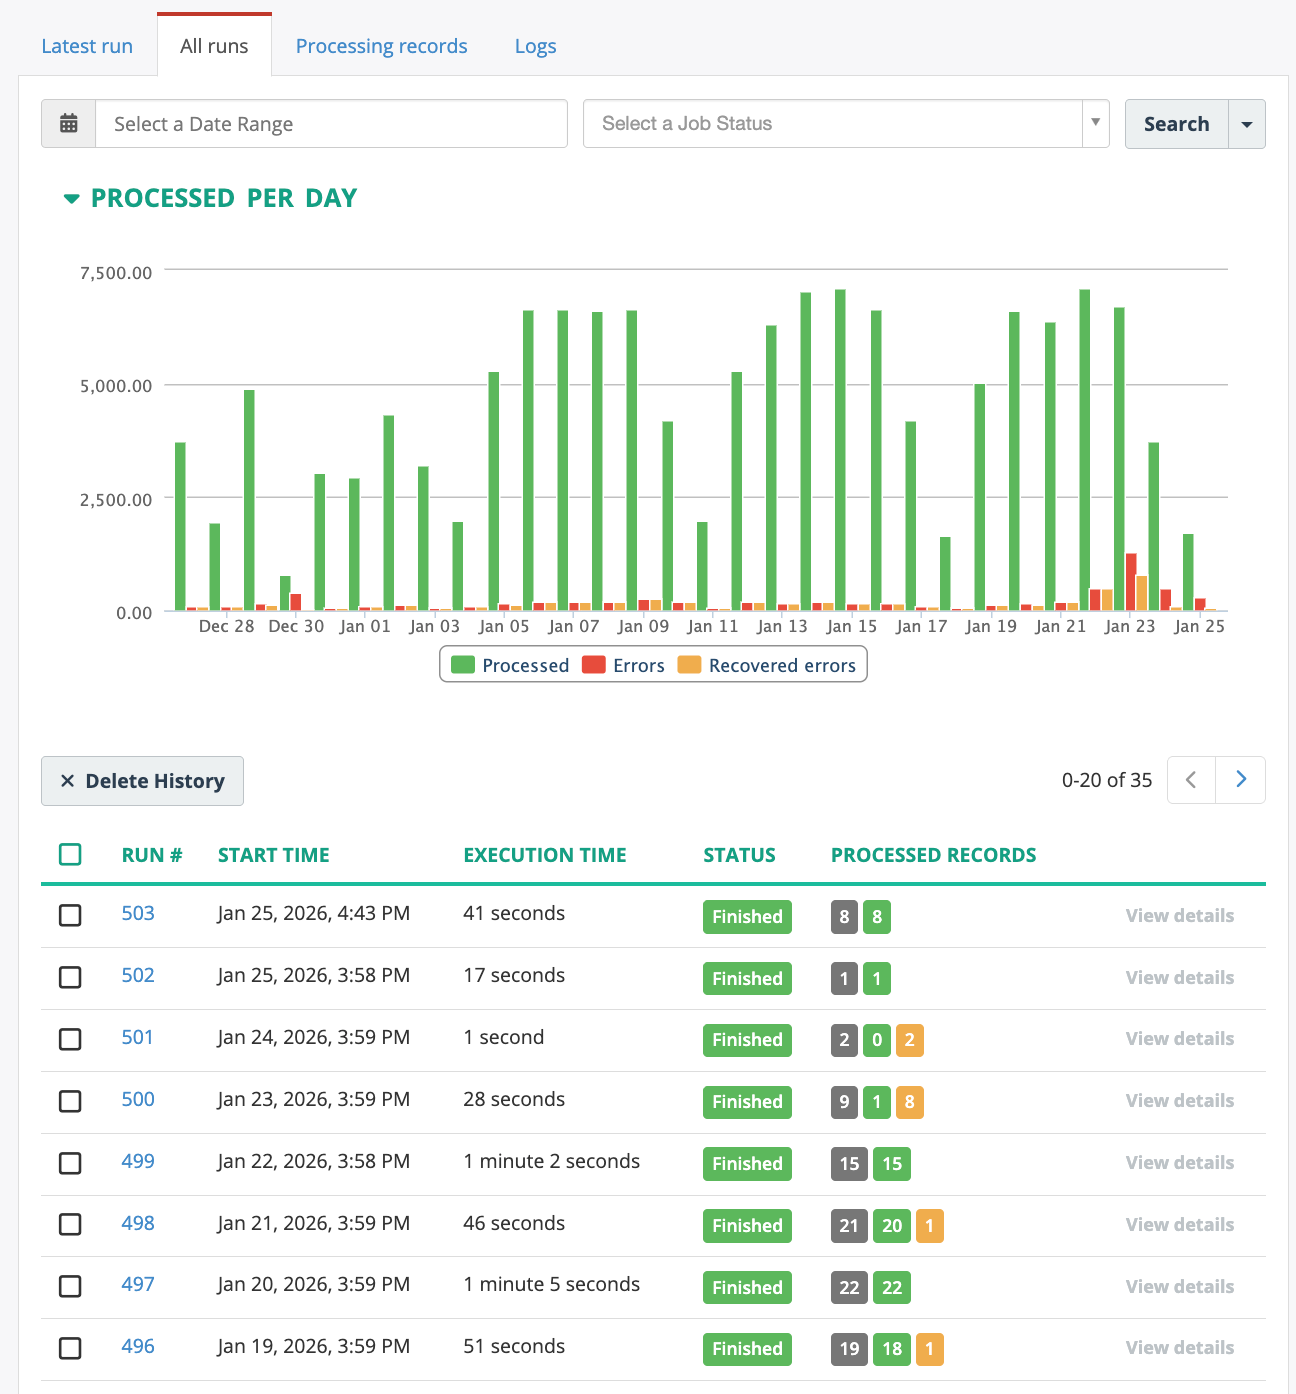
Task: Switch to the Latest run tab
Action: coord(87,46)
